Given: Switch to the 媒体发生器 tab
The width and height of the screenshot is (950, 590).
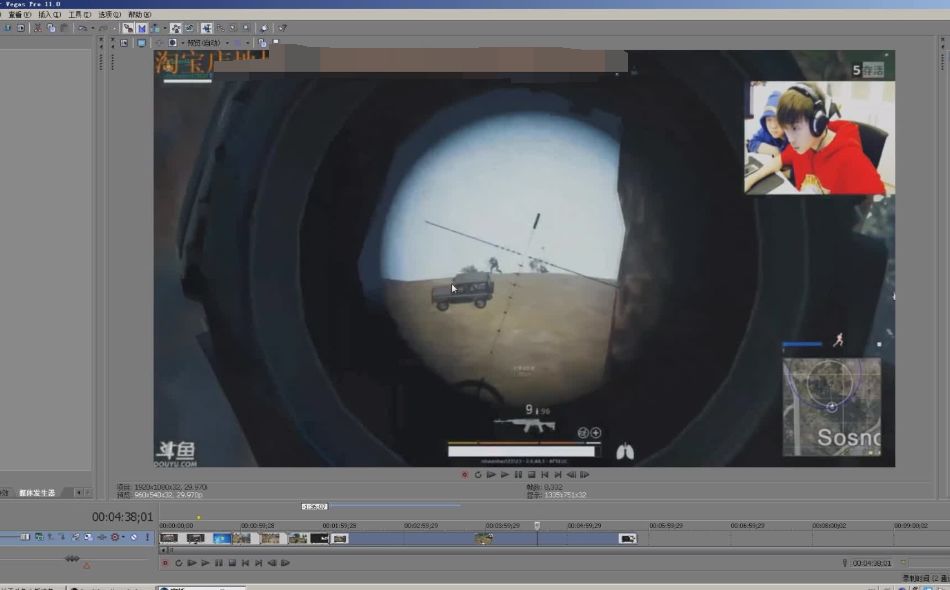Looking at the screenshot, I should point(37,492).
